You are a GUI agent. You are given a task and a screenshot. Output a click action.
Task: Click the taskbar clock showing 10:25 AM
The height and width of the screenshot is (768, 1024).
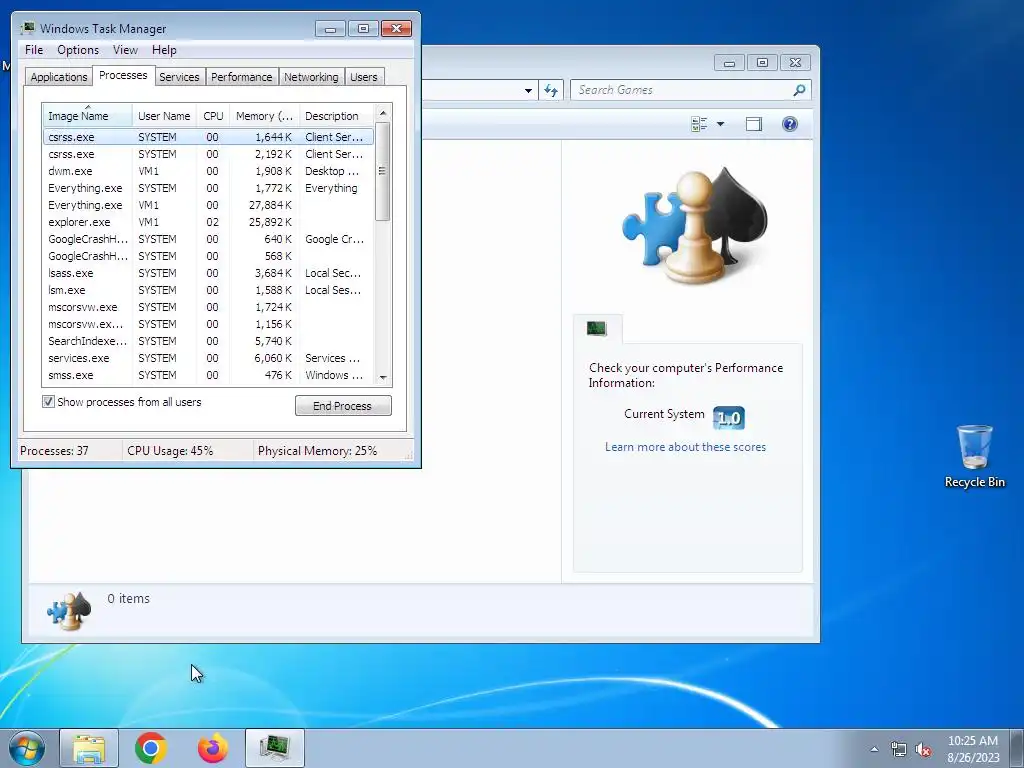pyautogui.click(x=973, y=749)
